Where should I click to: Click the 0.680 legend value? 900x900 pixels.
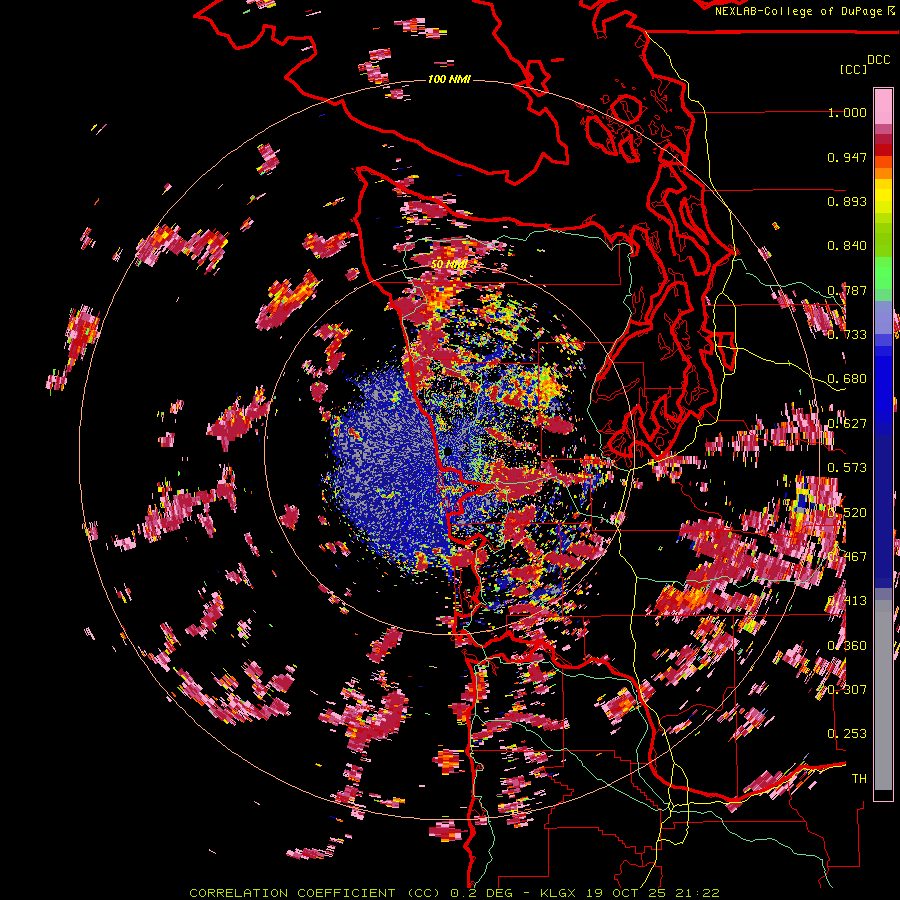[847, 379]
